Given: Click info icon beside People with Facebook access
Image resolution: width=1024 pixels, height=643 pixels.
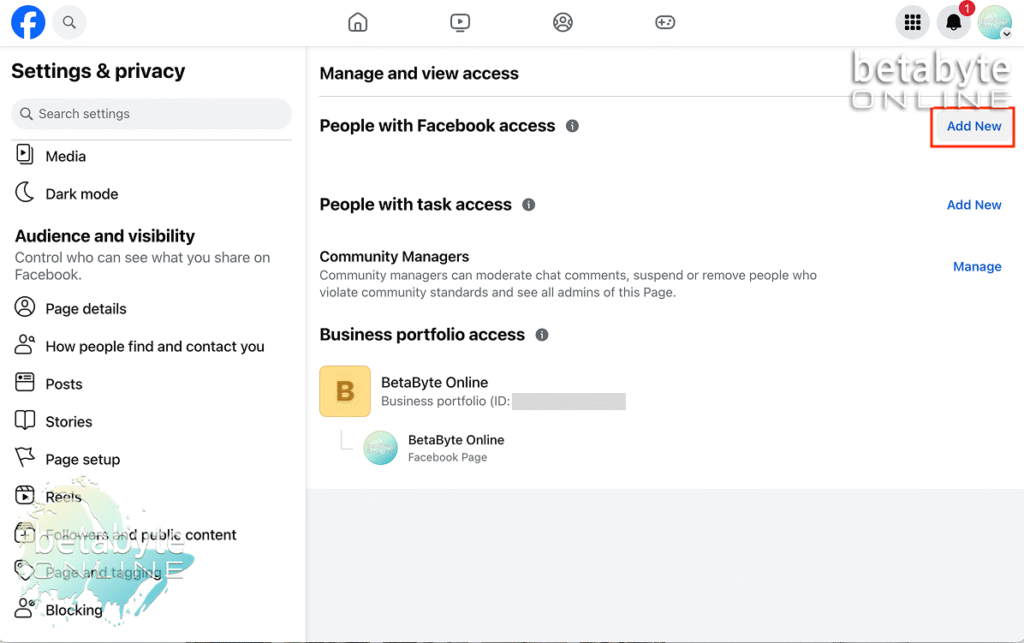Looking at the screenshot, I should [572, 126].
